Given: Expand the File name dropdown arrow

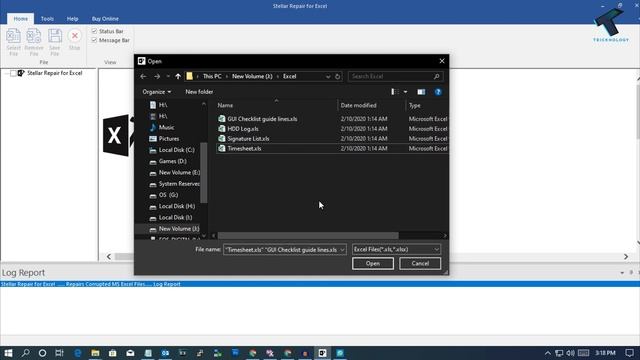Looking at the screenshot, I should [x=342, y=250].
